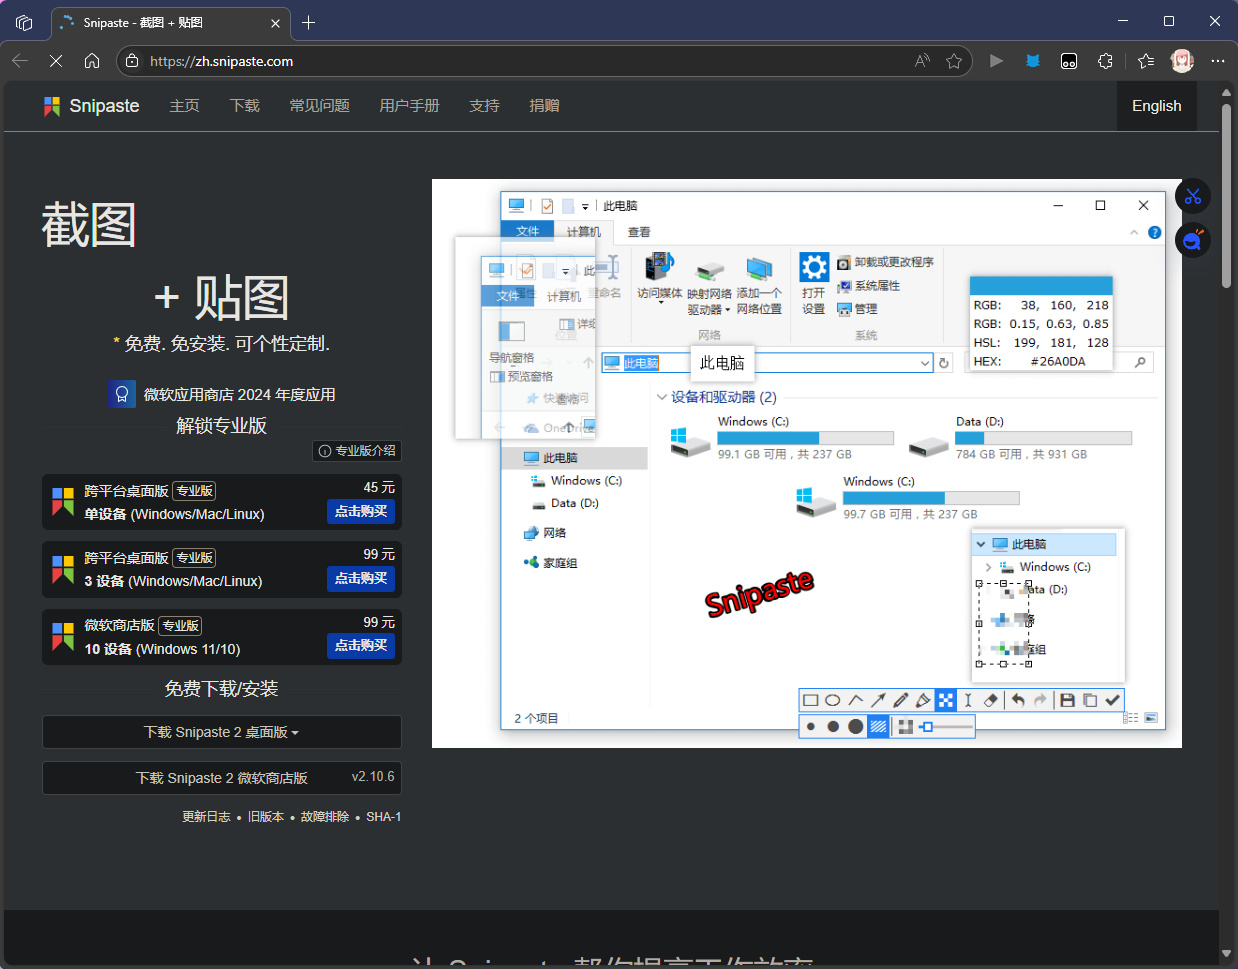Click the 解锁专业版 heading
The height and width of the screenshot is (969, 1238).
tap(222, 426)
